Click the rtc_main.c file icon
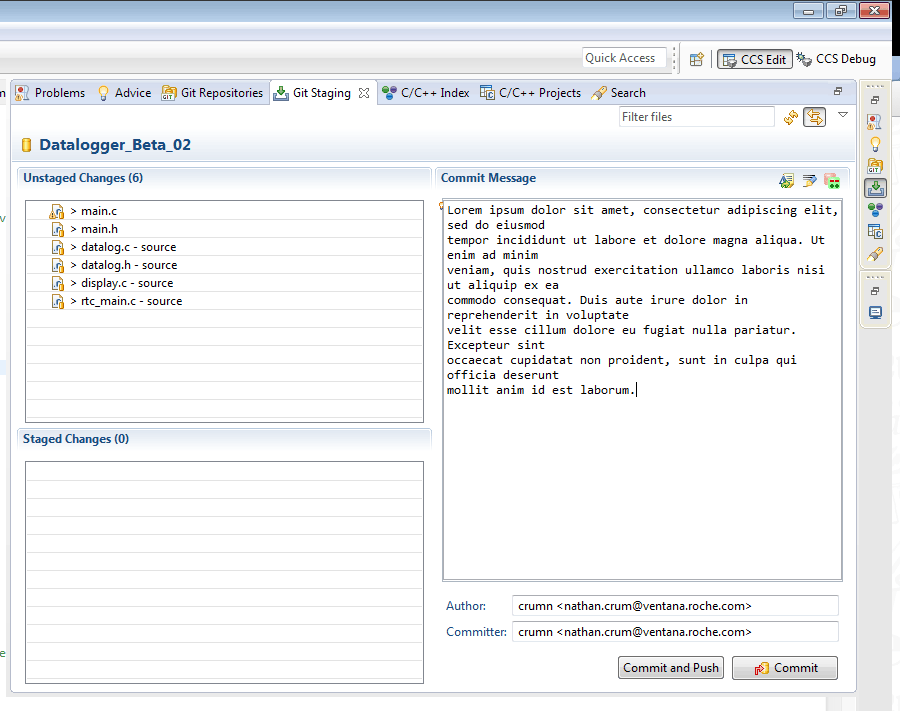 pos(57,301)
